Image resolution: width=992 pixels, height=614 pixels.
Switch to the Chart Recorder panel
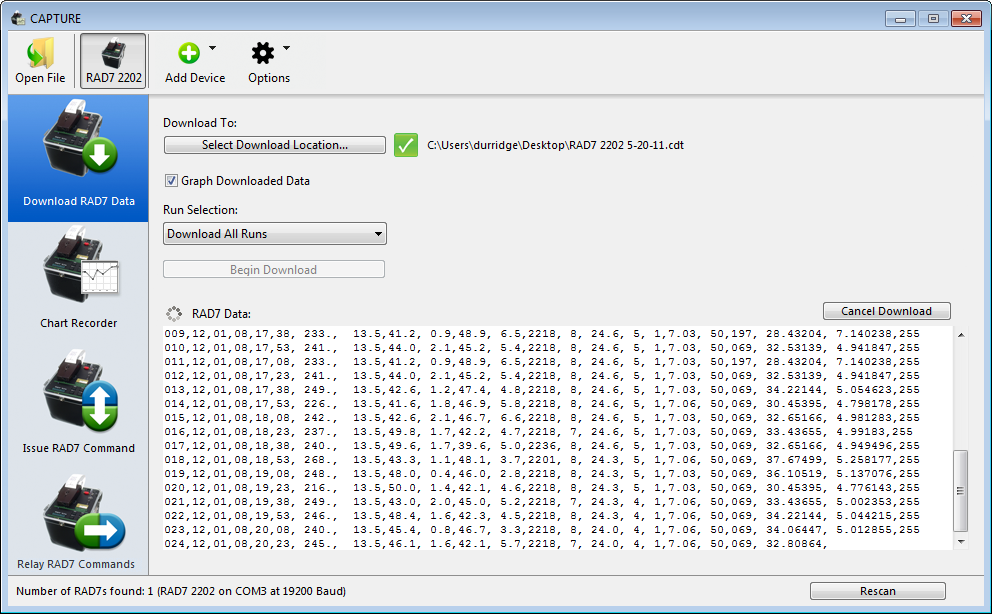pyautogui.click(x=78, y=279)
